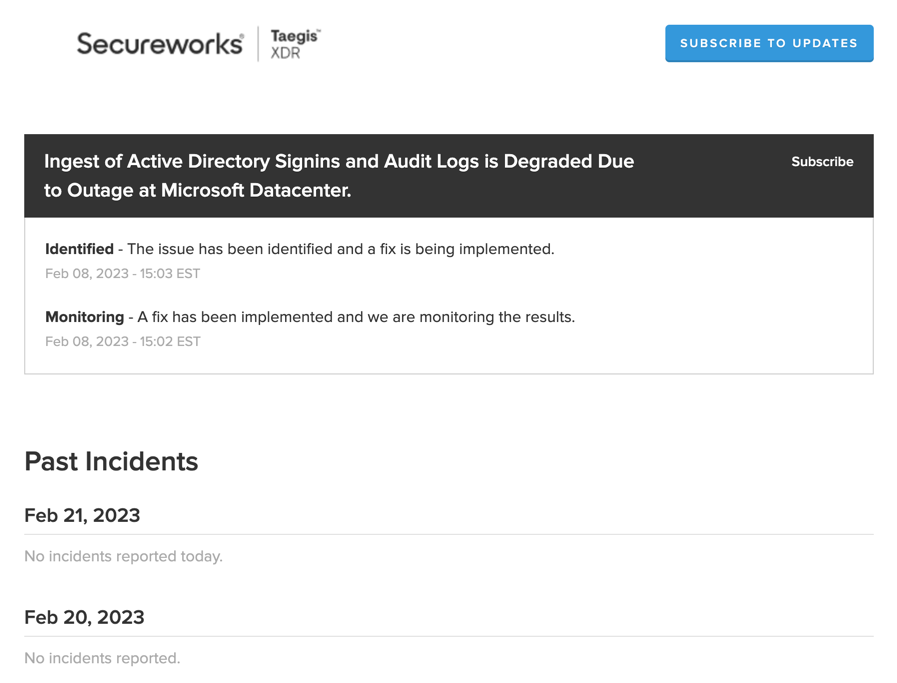The width and height of the screenshot is (897, 683).
Task: Open the Active Directory ingest incident title
Action: coord(339,176)
